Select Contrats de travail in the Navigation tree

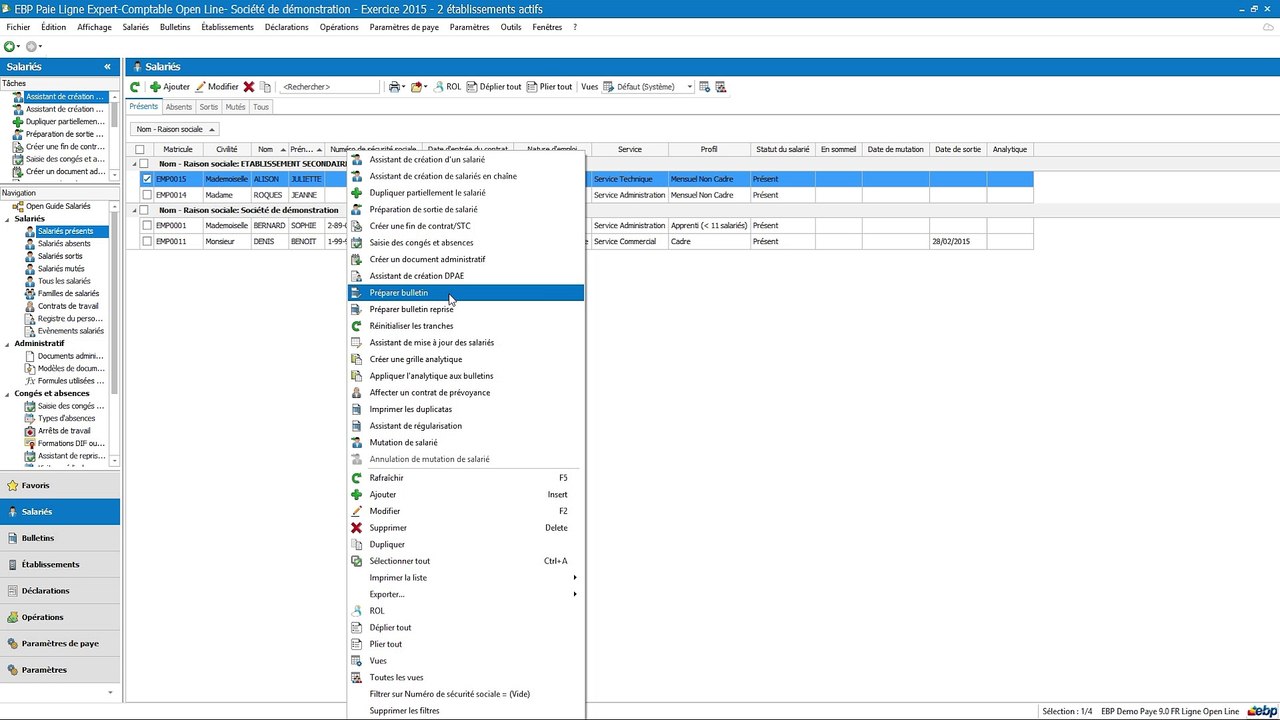pos(68,306)
